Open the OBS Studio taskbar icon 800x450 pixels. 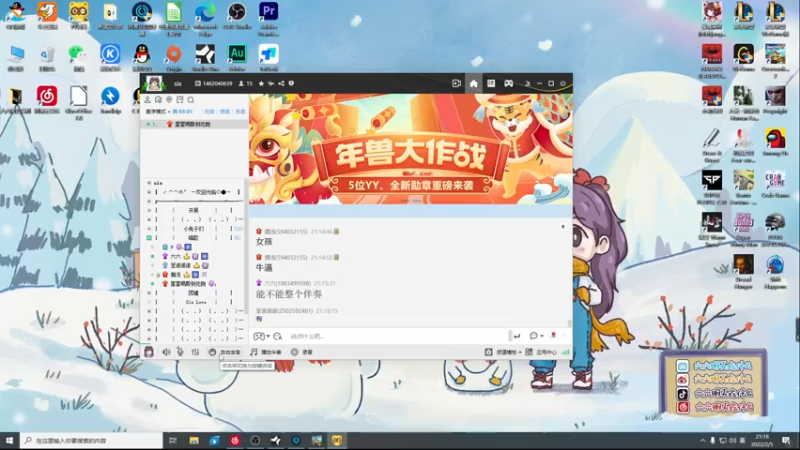click(255, 440)
